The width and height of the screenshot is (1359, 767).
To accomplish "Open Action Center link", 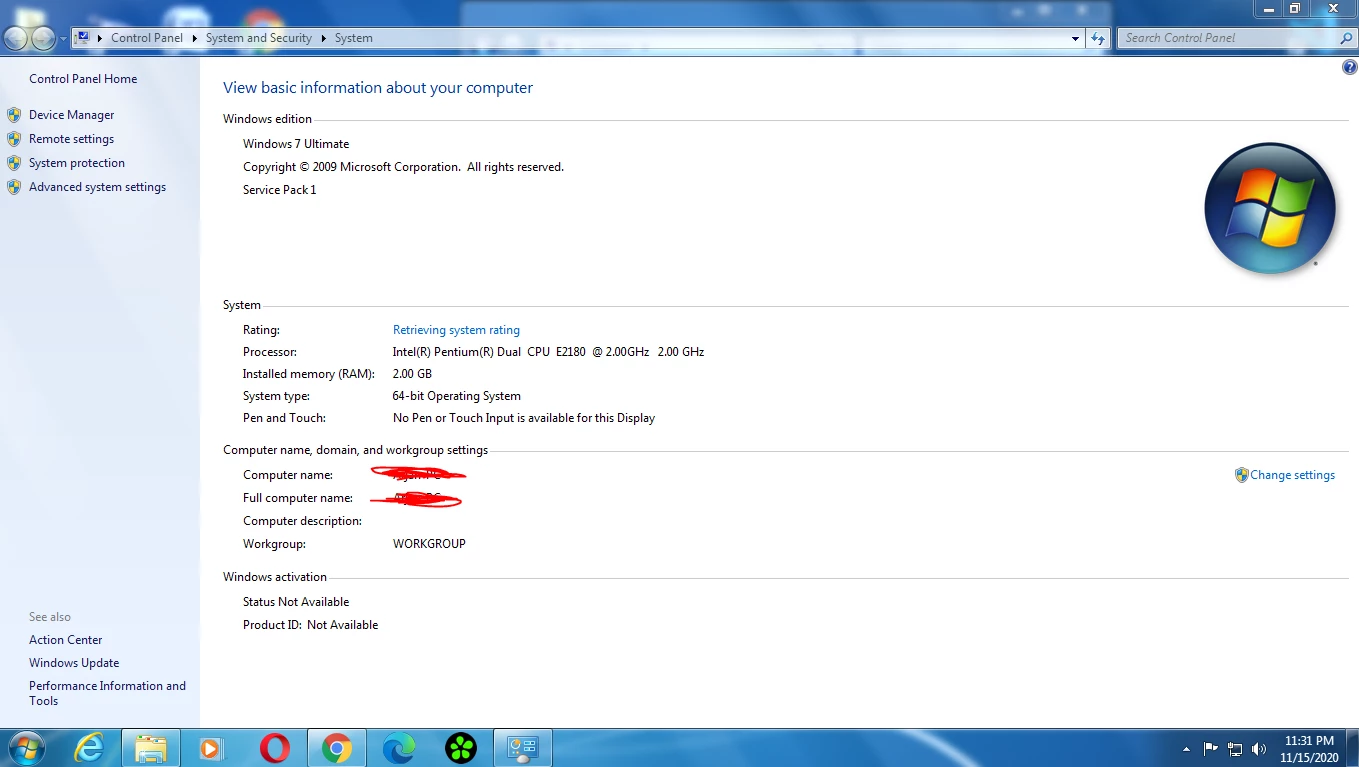I will tap(65, 640).
